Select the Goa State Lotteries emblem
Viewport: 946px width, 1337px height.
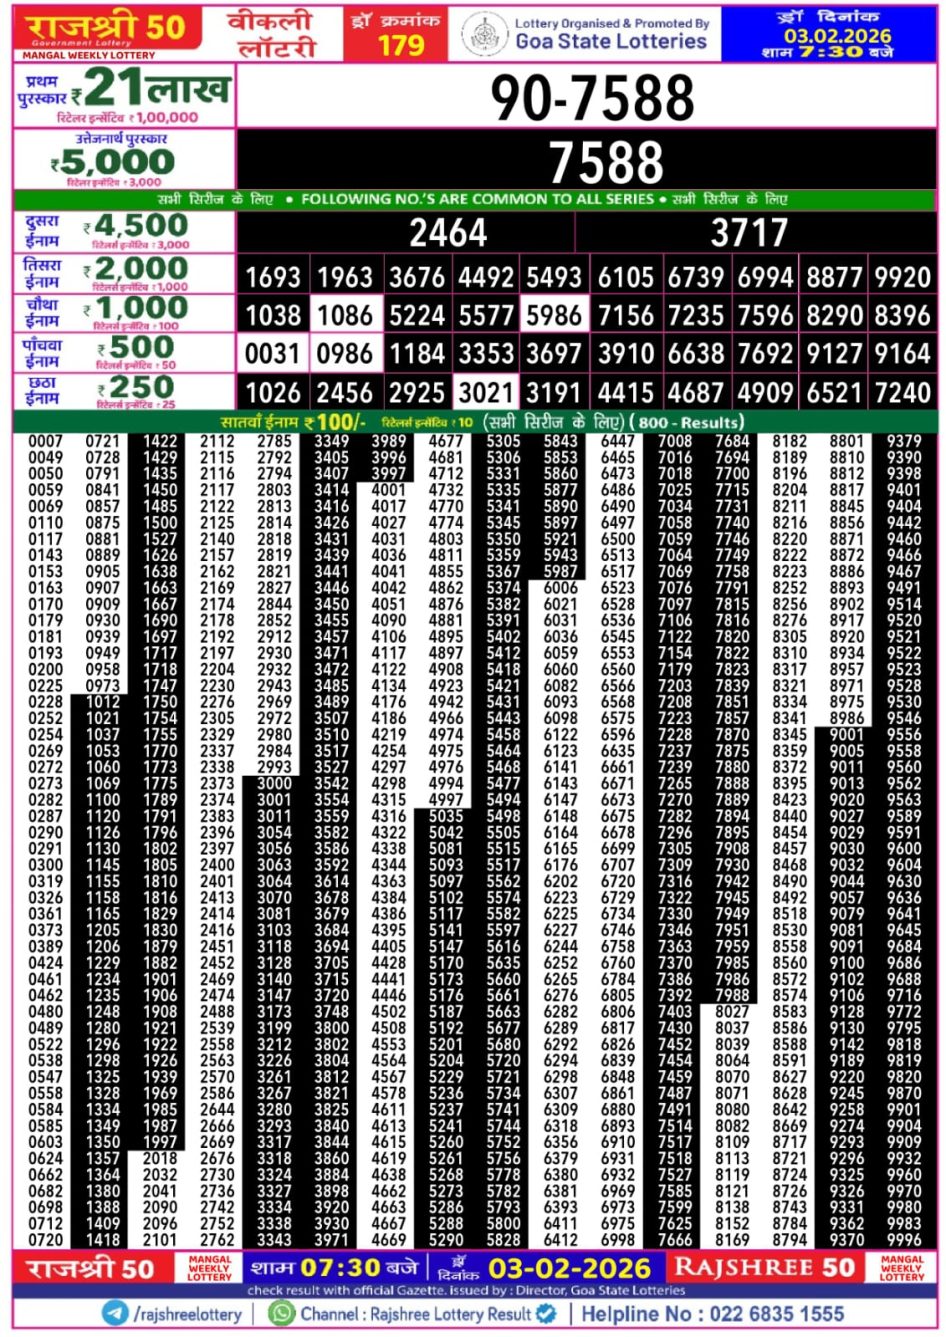(x=487, y=31)
